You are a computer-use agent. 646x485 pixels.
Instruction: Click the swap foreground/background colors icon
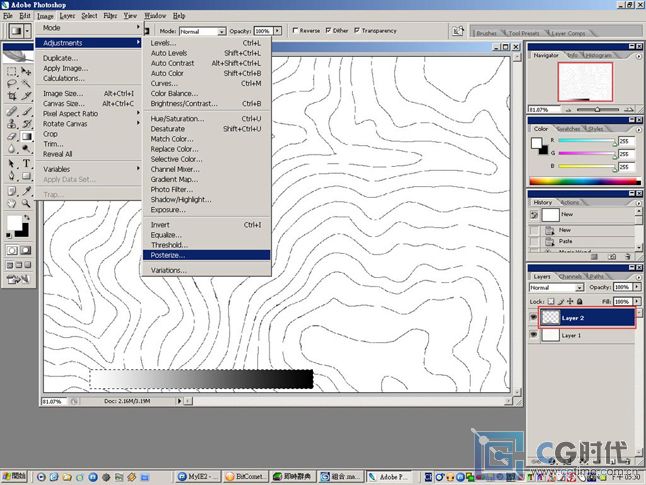27,217
